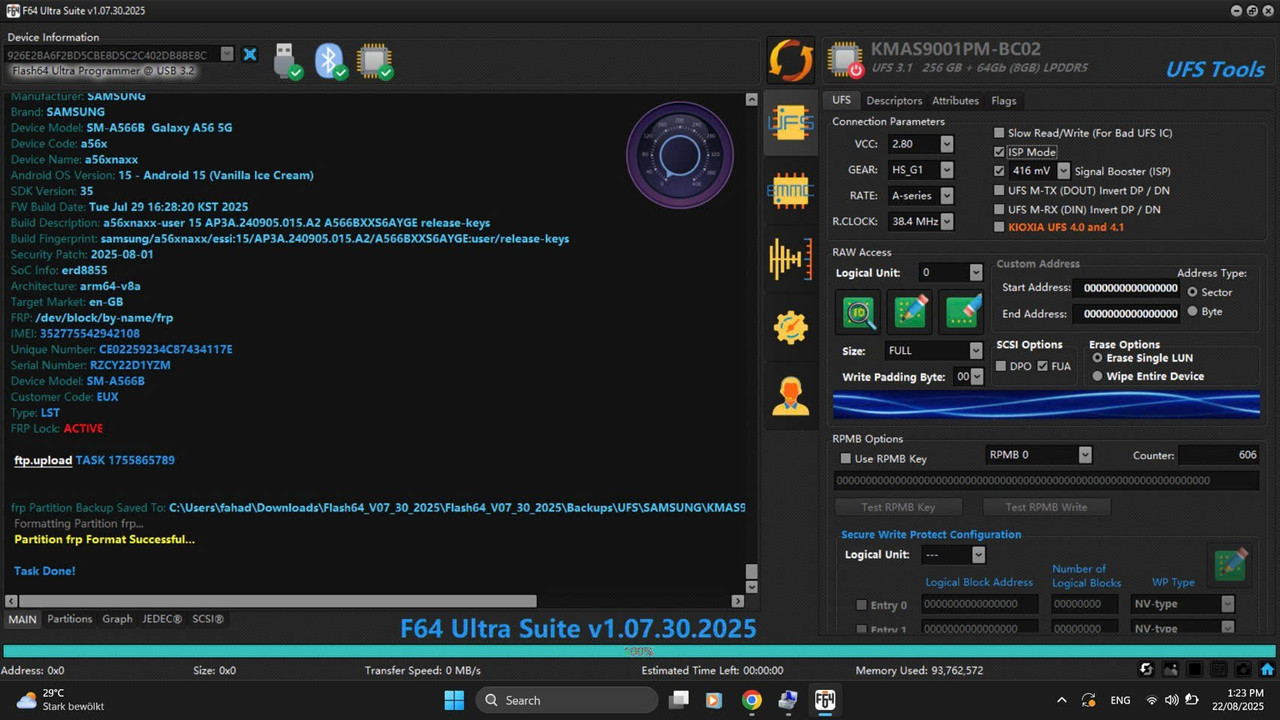This screenshot has height=720, width=1280.
Task: Enable UFS M-RX (DIN) Invert checkbox
Action: coord(1000,209)
